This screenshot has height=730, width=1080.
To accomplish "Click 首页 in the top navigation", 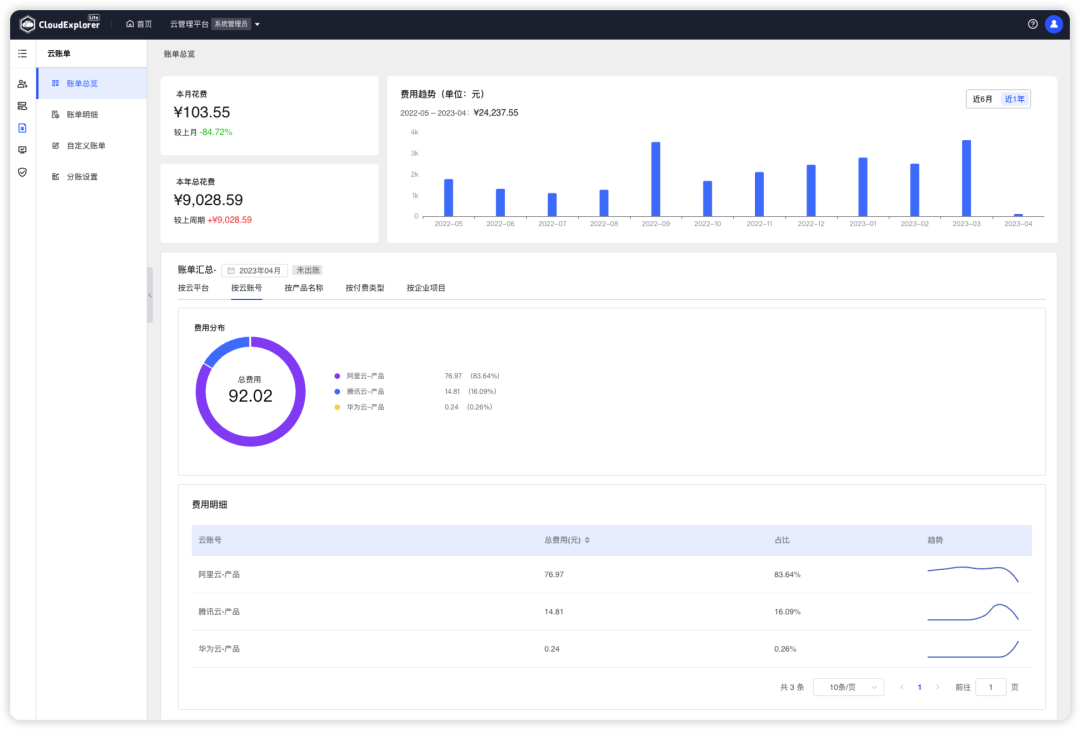I will pos(140,23).
